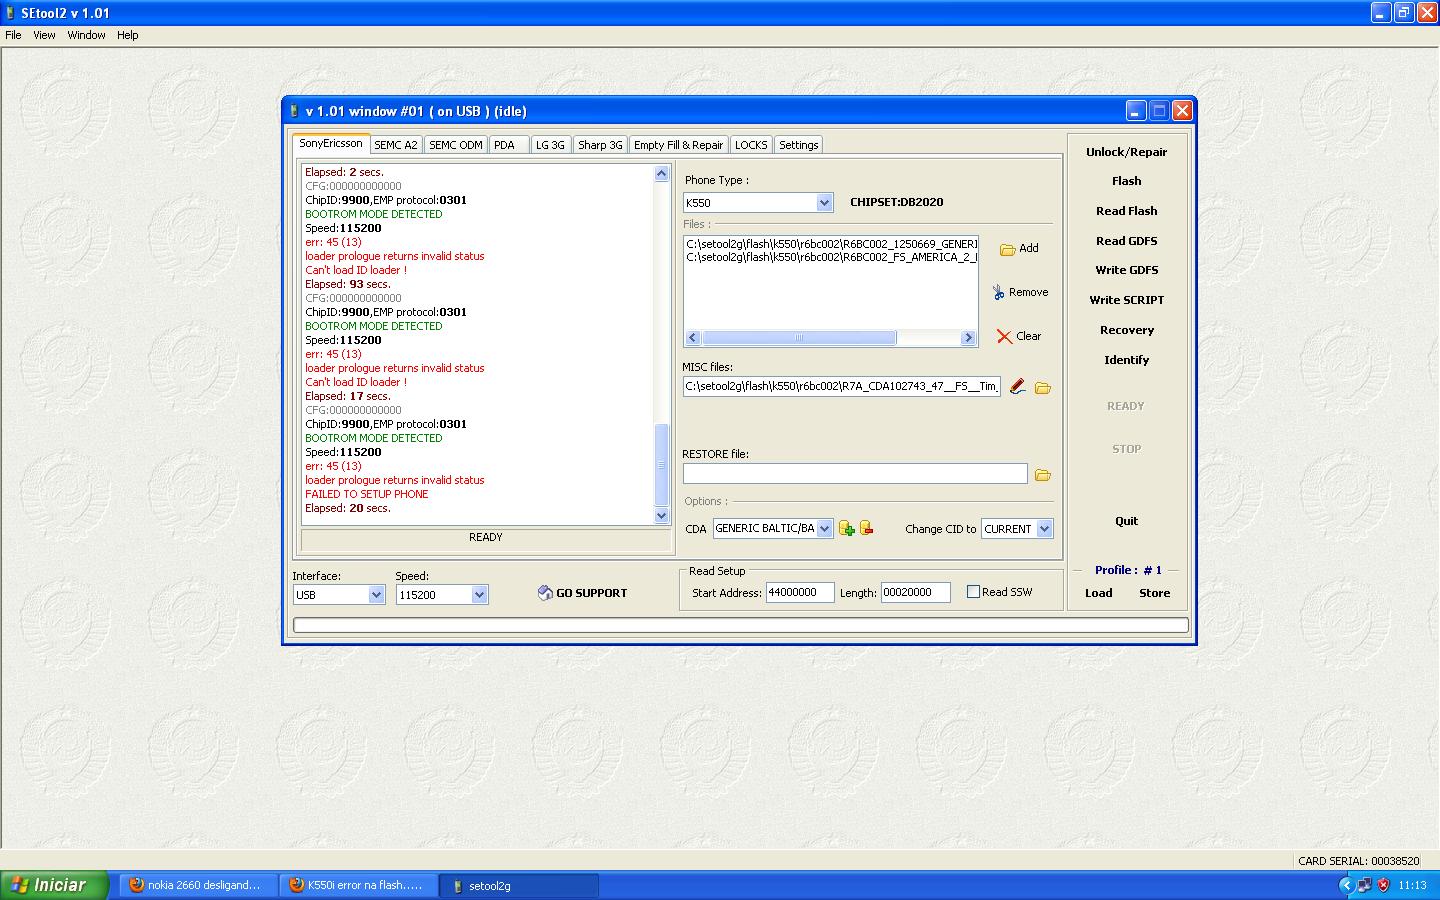
Task: Switch to the Empty Fill & Repair tab
Action: (x=678, y=145)
